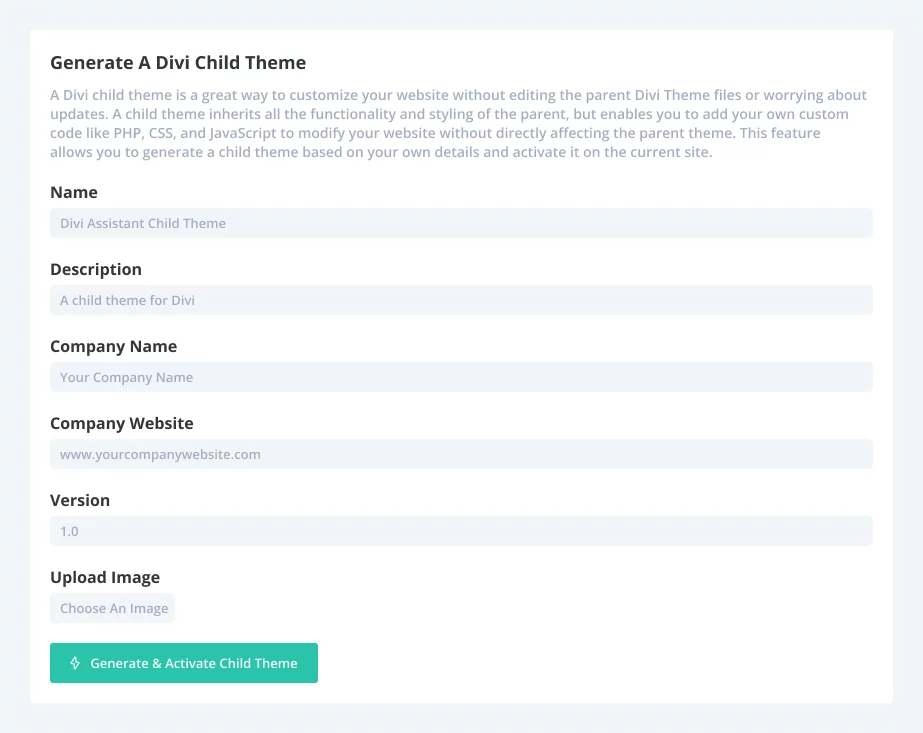The image size is (923, 733).
Task: Click the 'Version' field label
Action: pyautogui.click(x=80, y=500)
